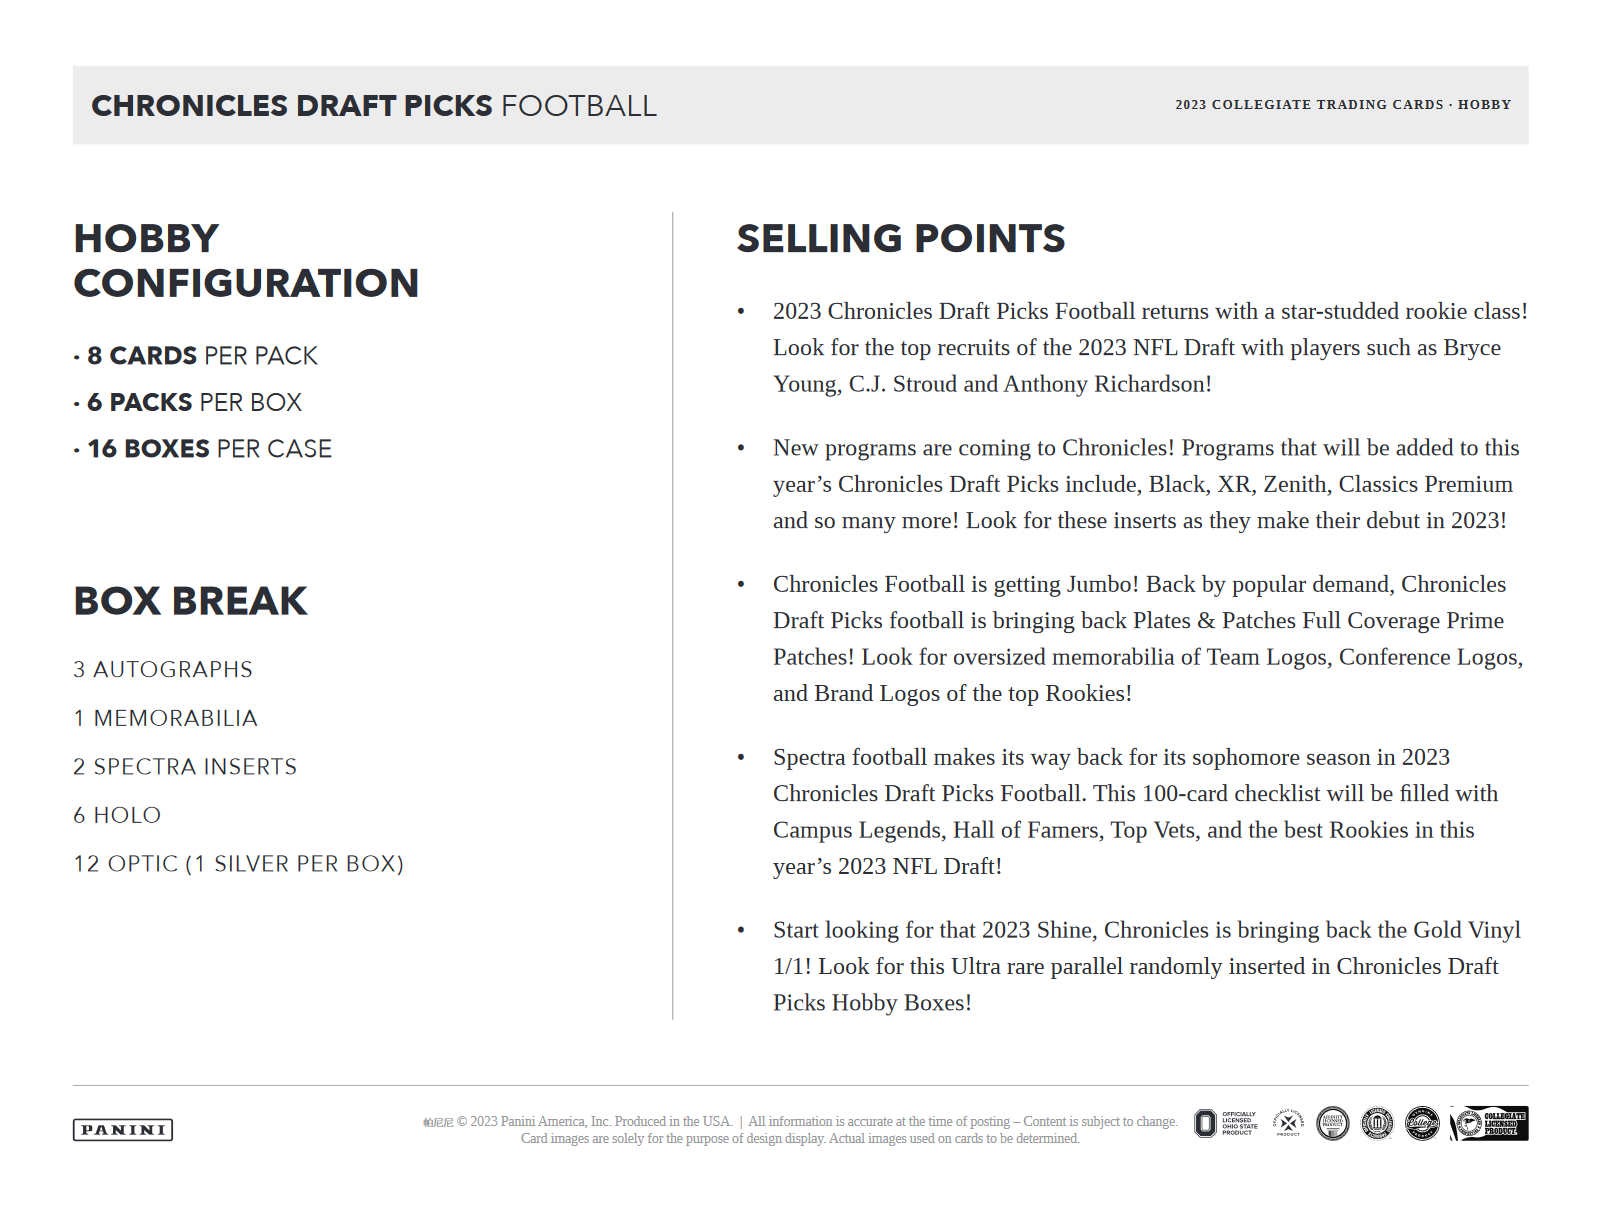1601x1230 pixels.
Task: Click the circular College script badge
Action: tap(1422, 1124)
